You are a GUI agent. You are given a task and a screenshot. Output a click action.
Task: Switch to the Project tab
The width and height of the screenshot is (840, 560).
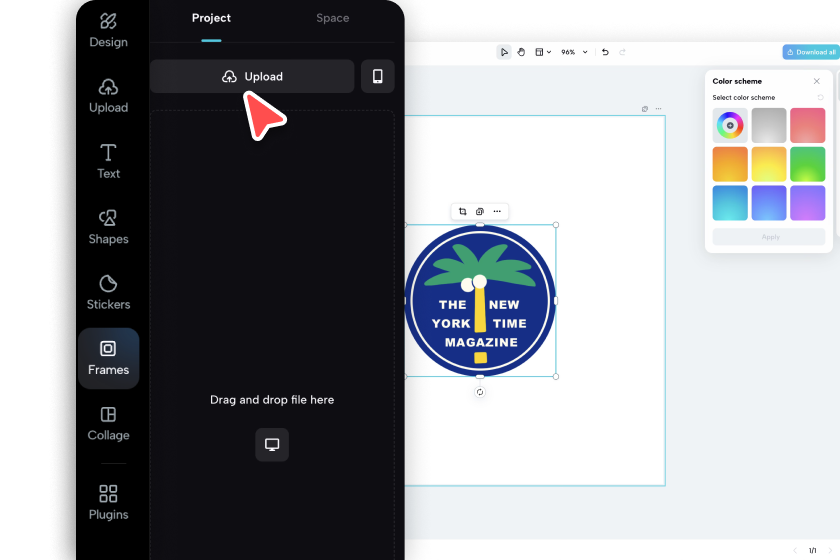coord(211,18)
